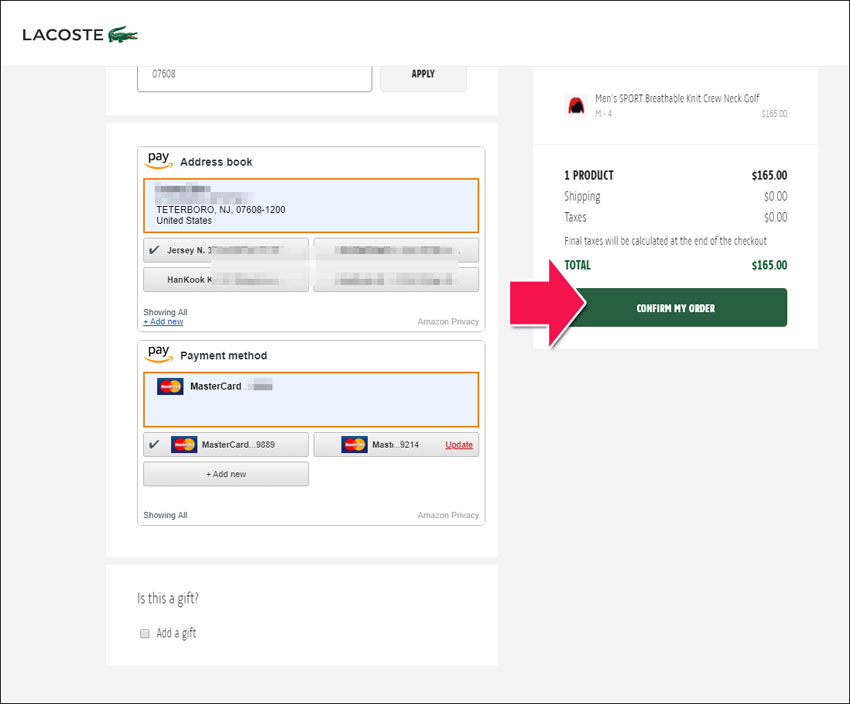Click the TETERBORO, NJ, 07608-1200 address line
The image size is (850, 704).
pyautogui.click(x=221, y=209)
